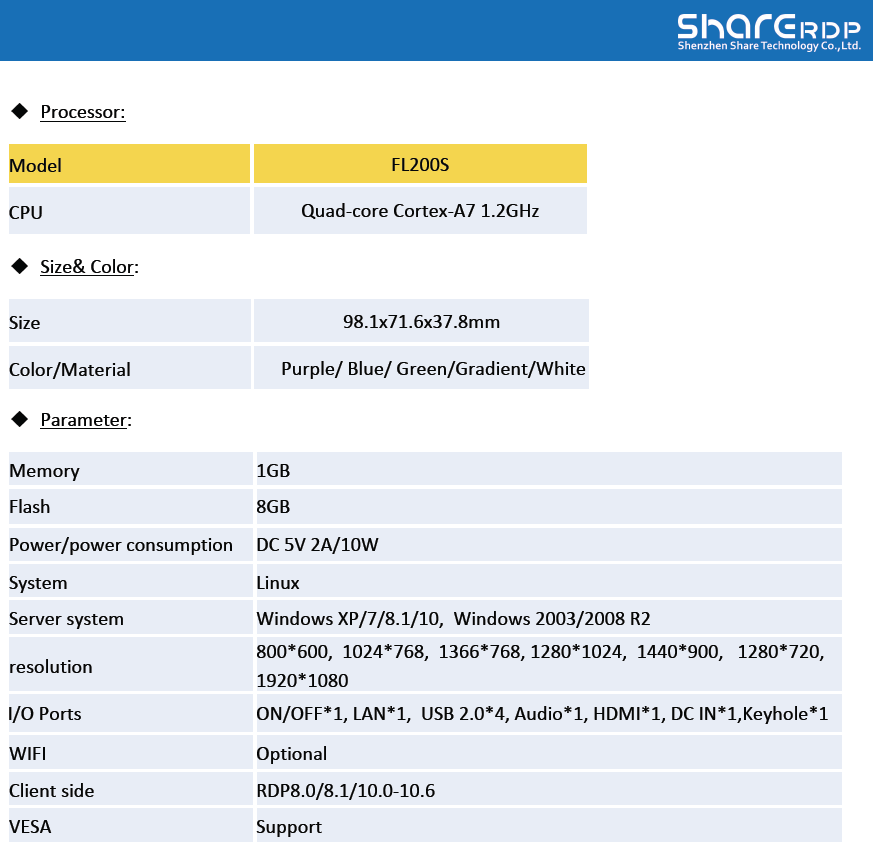This screenshot has height=848, width=873.
Task: Select the "Optional" WIFI value
Action: point(292,754)
